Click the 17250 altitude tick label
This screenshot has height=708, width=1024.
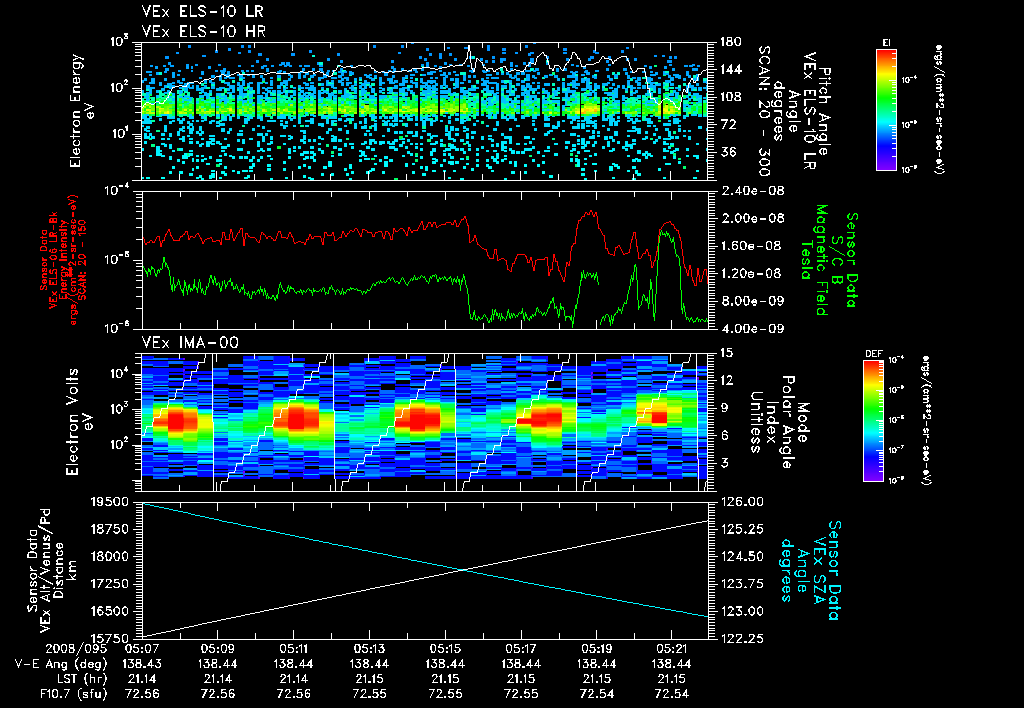click(111, 584)
